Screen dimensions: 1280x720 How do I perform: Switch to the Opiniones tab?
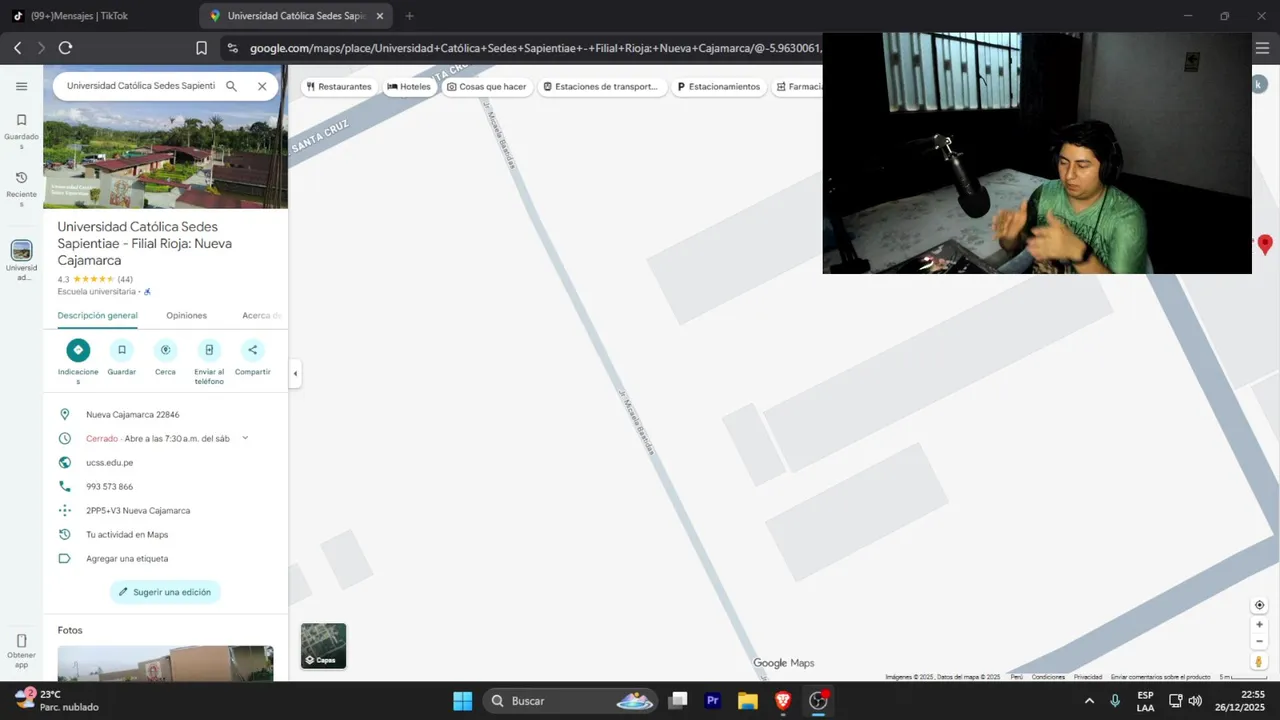click(x=186, y=315)
